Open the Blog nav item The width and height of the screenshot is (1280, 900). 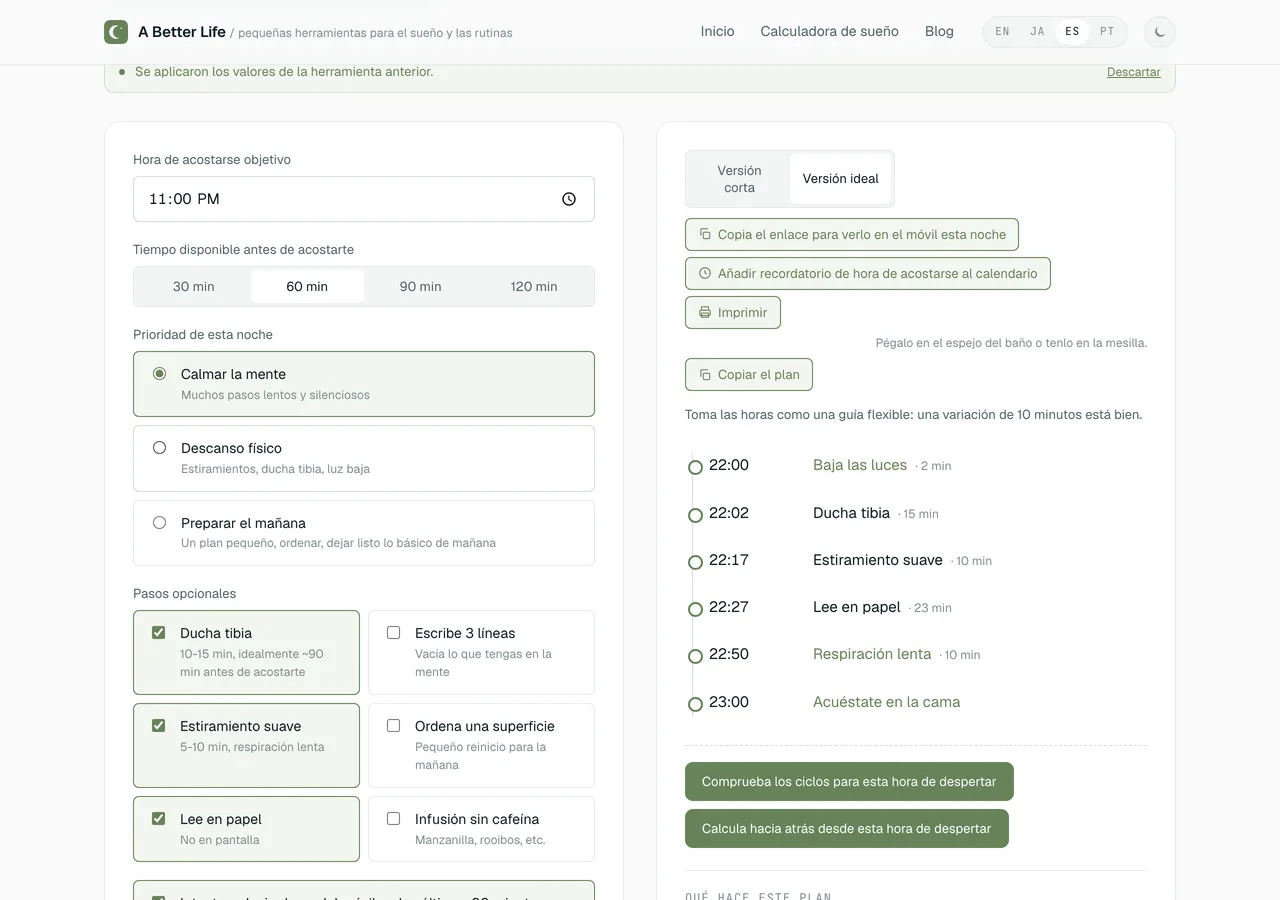point(939,32)
